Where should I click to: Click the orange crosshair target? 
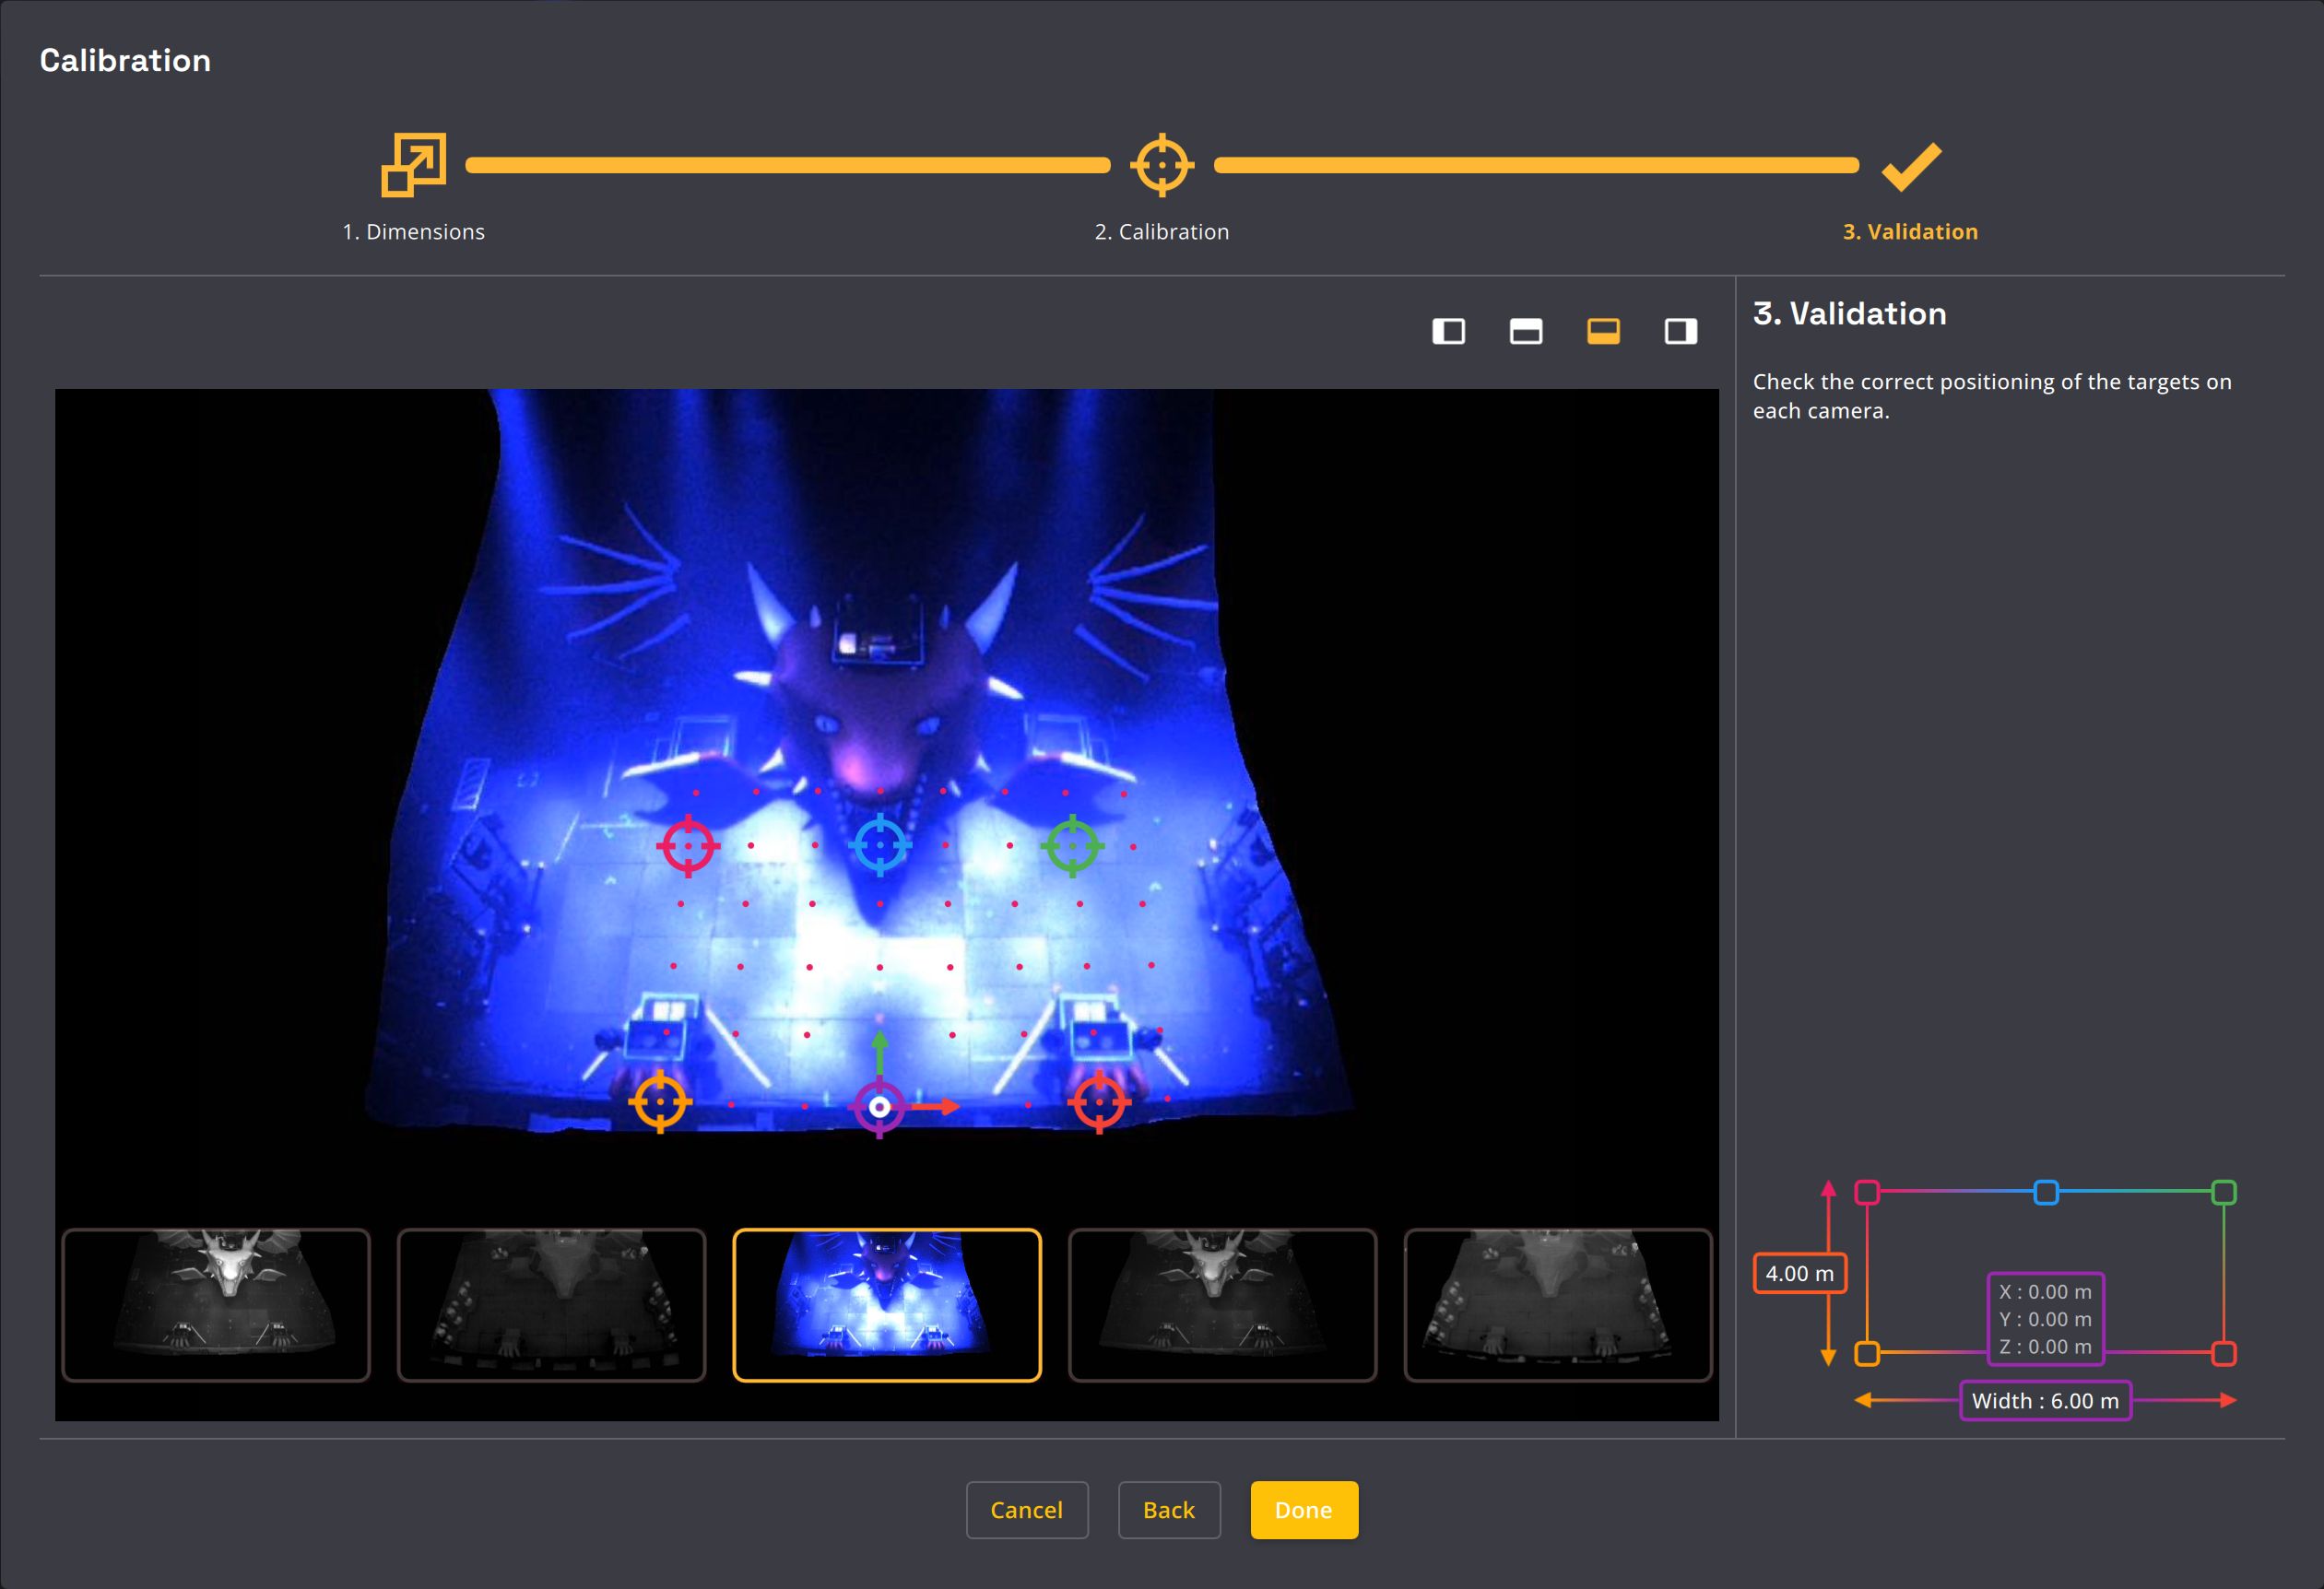pyautogui.click(x=659, y=1101)
